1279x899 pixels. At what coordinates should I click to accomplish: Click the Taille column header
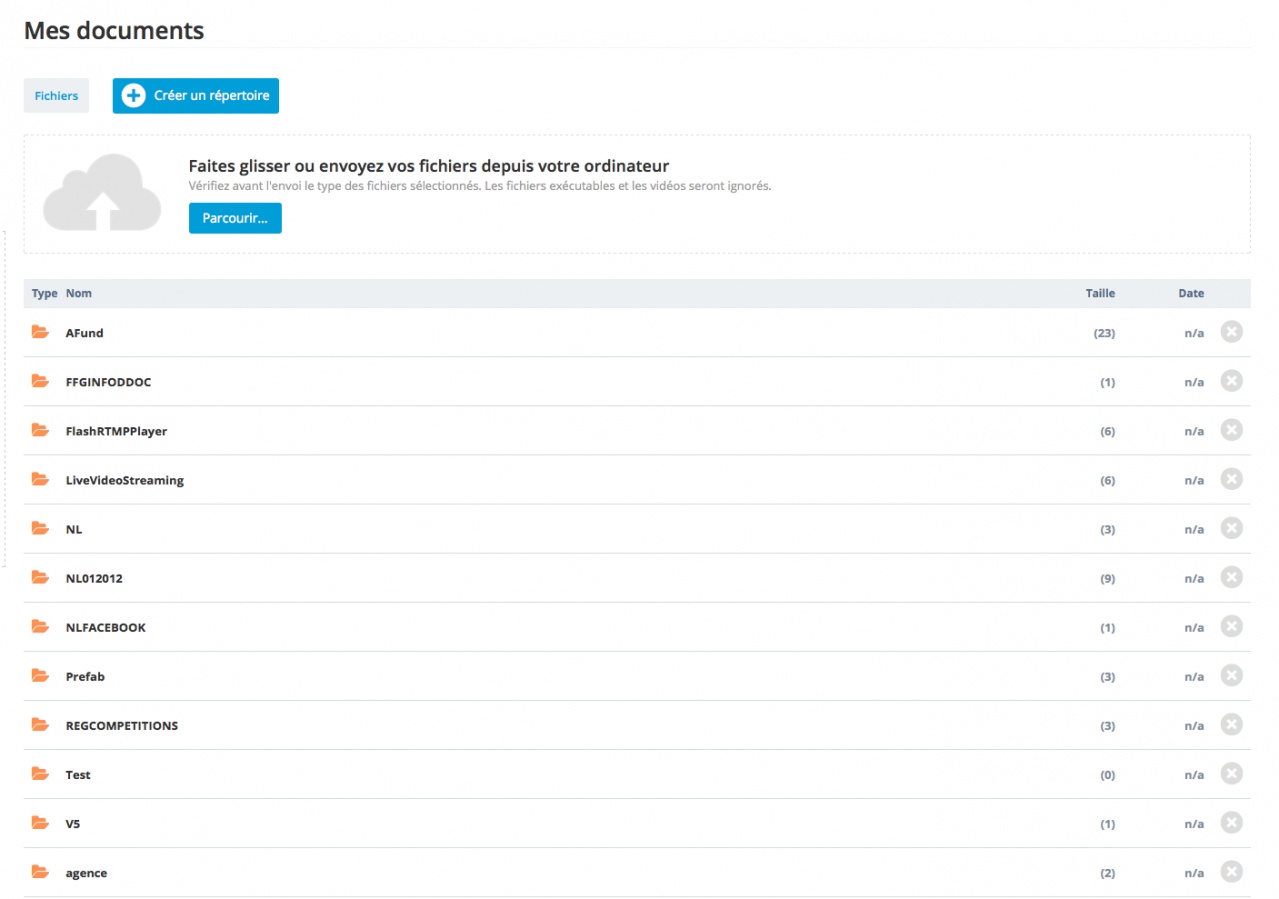click(1100, 293)
